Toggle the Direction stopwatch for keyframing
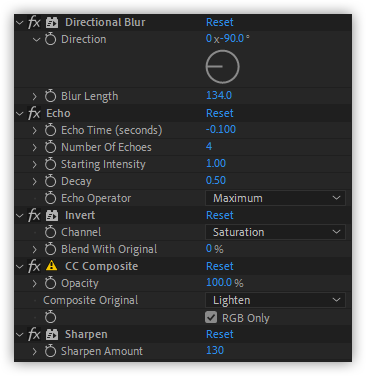The width and height of the screenshot is (366, 376). [x=50, y=39]
